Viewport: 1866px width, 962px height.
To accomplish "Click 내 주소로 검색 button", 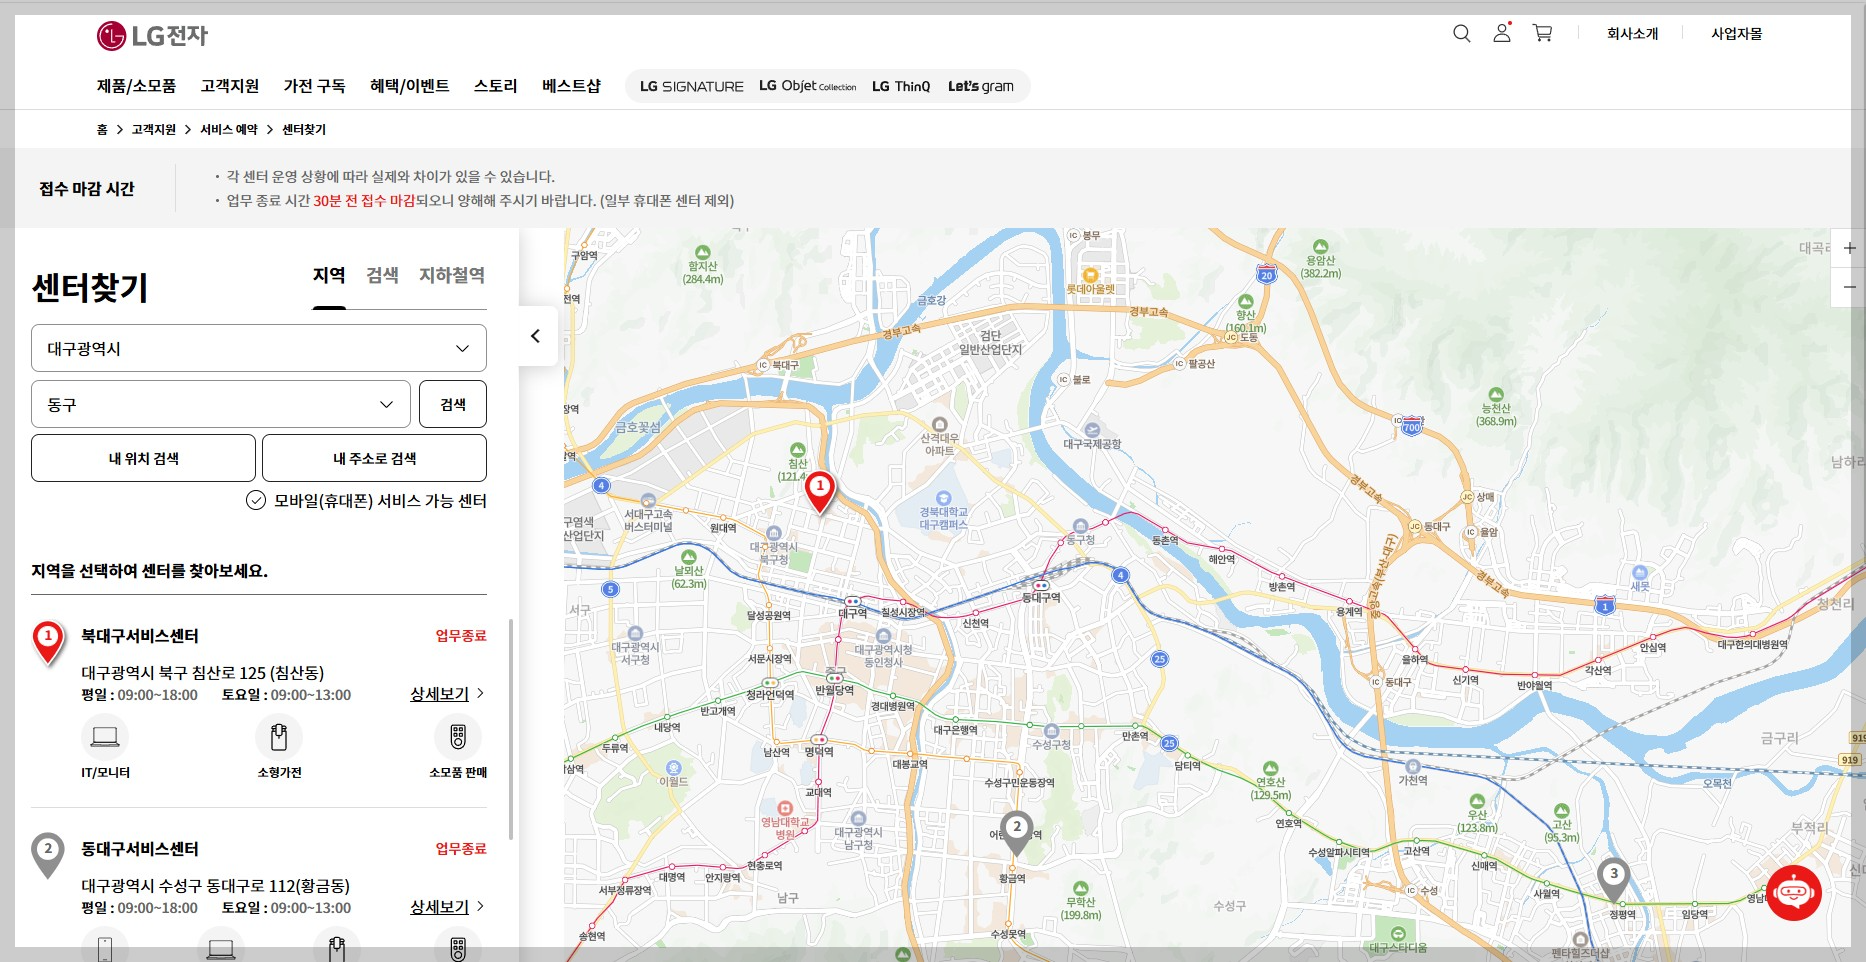I will click(374, 458).
